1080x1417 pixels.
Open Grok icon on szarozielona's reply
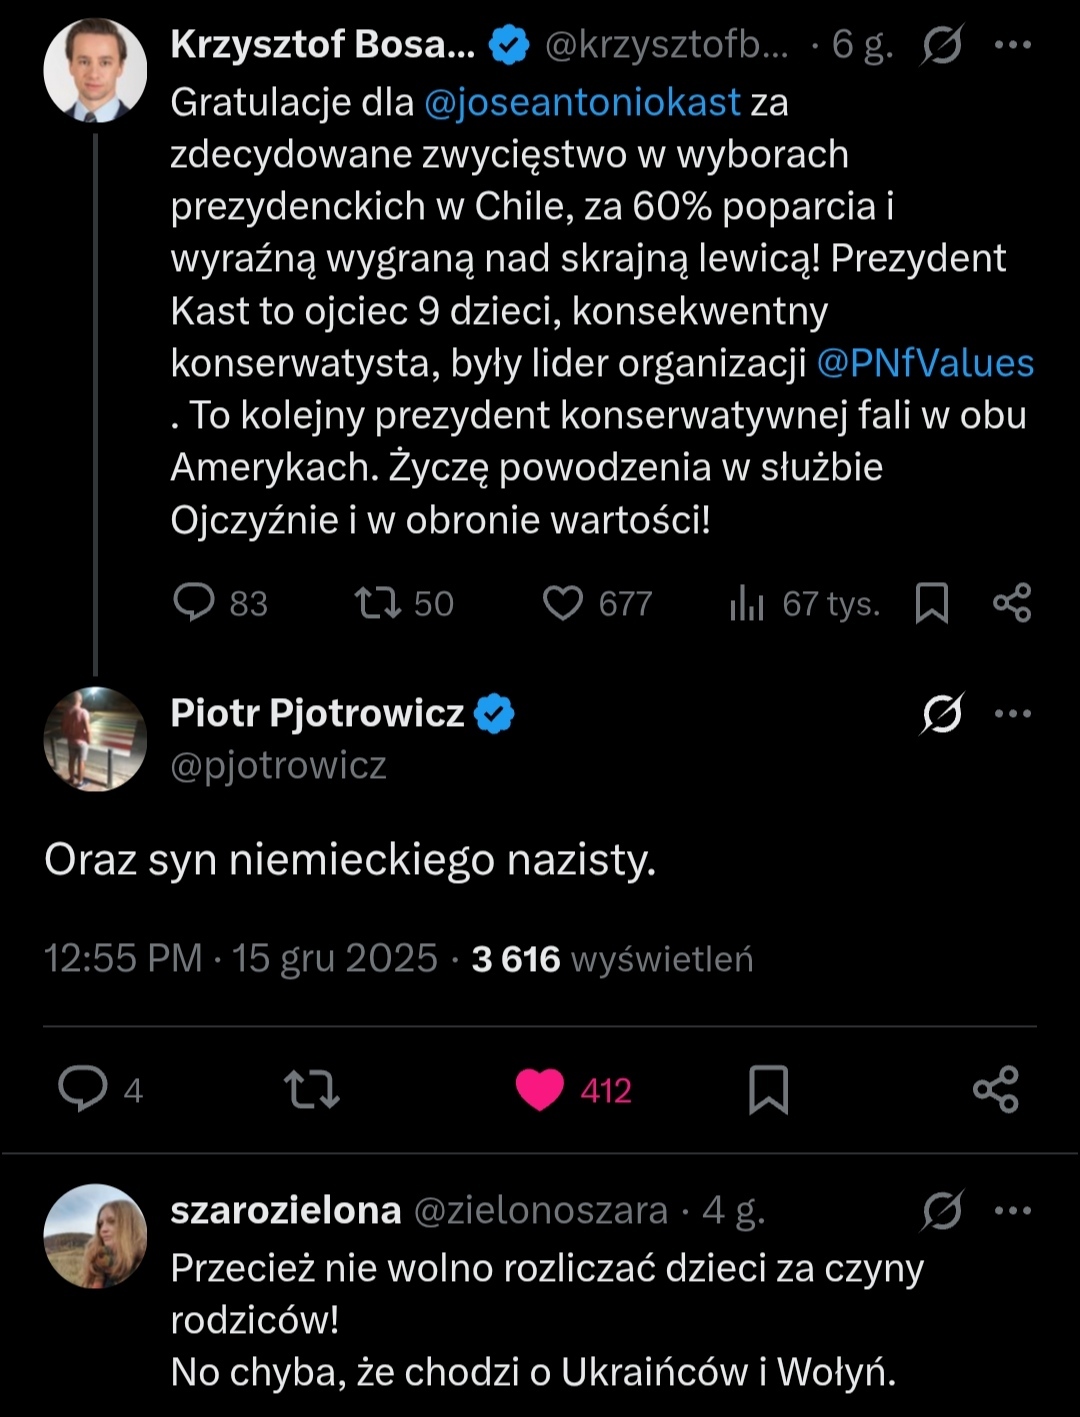coord(942,1210)
